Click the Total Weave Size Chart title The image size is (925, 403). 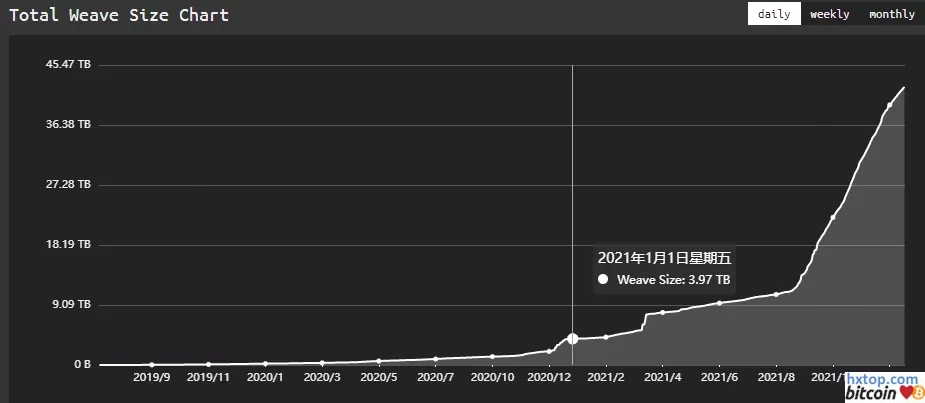click(119, 15)
